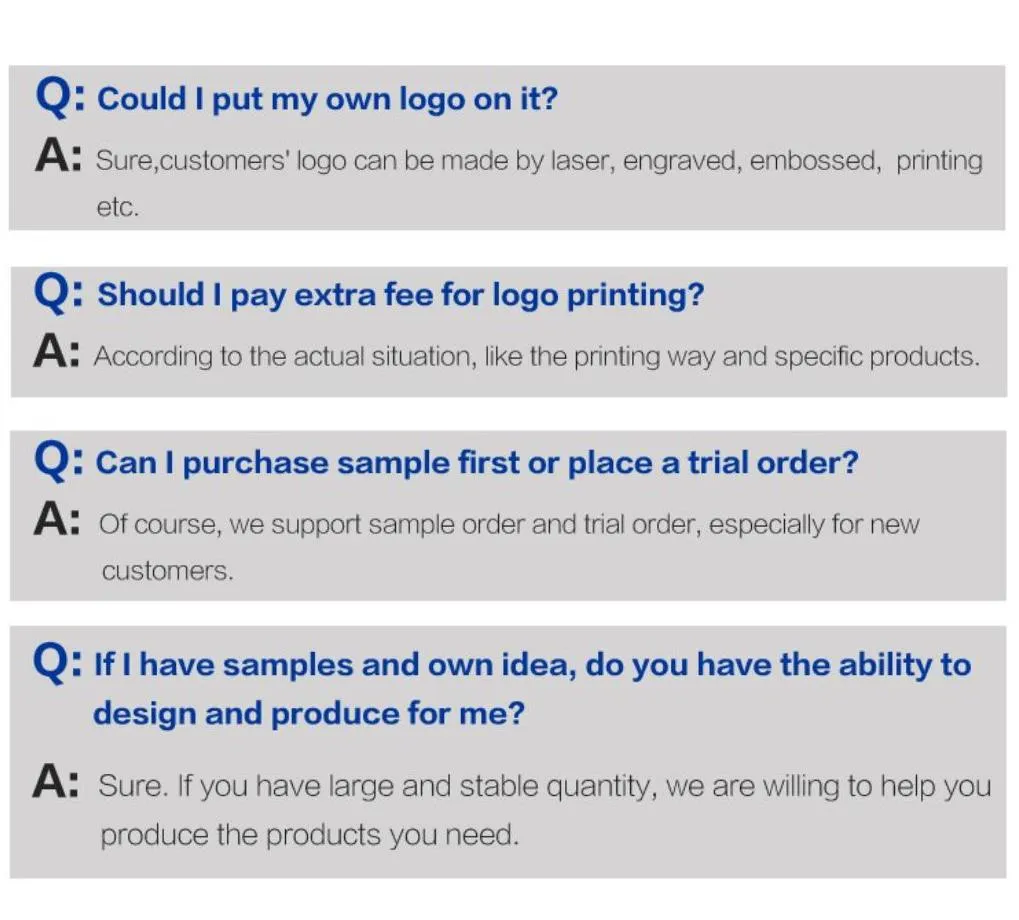The width and height of the screenshot is (1019, 920).
Task: Click the A marker beside 'Of course, we support'
Action: [x=55, y=521]
